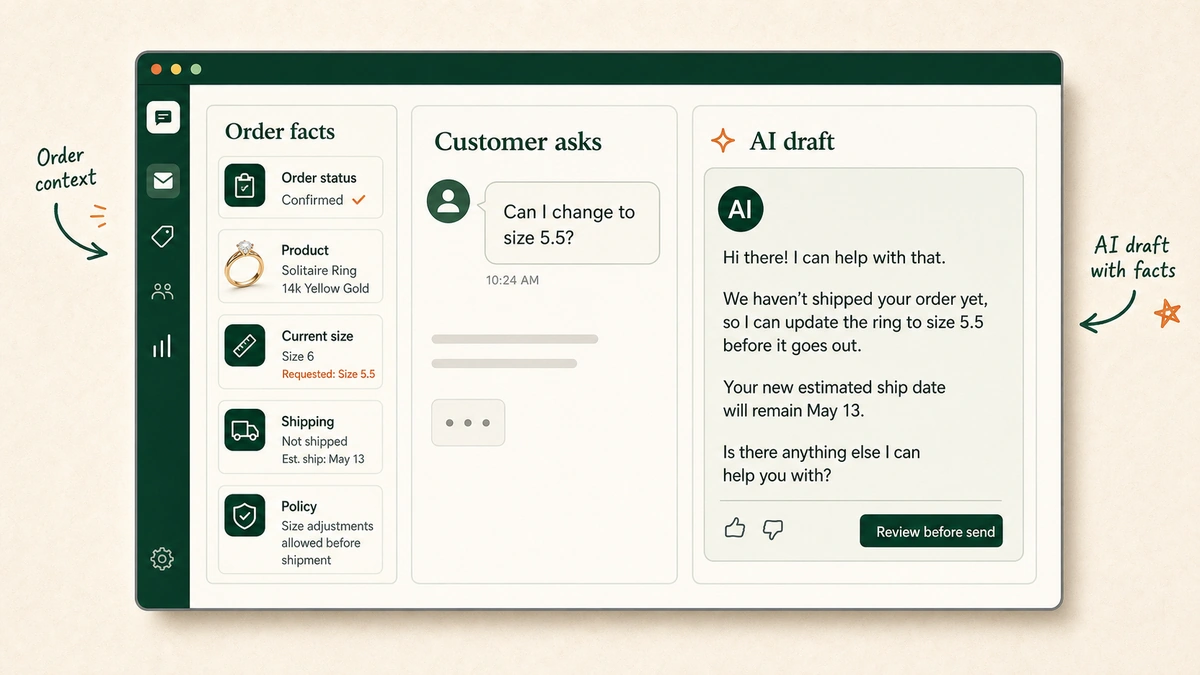The image size is (1200, 675).
Task: Open the chat bubble icon in sidebar
Action: 163,117
